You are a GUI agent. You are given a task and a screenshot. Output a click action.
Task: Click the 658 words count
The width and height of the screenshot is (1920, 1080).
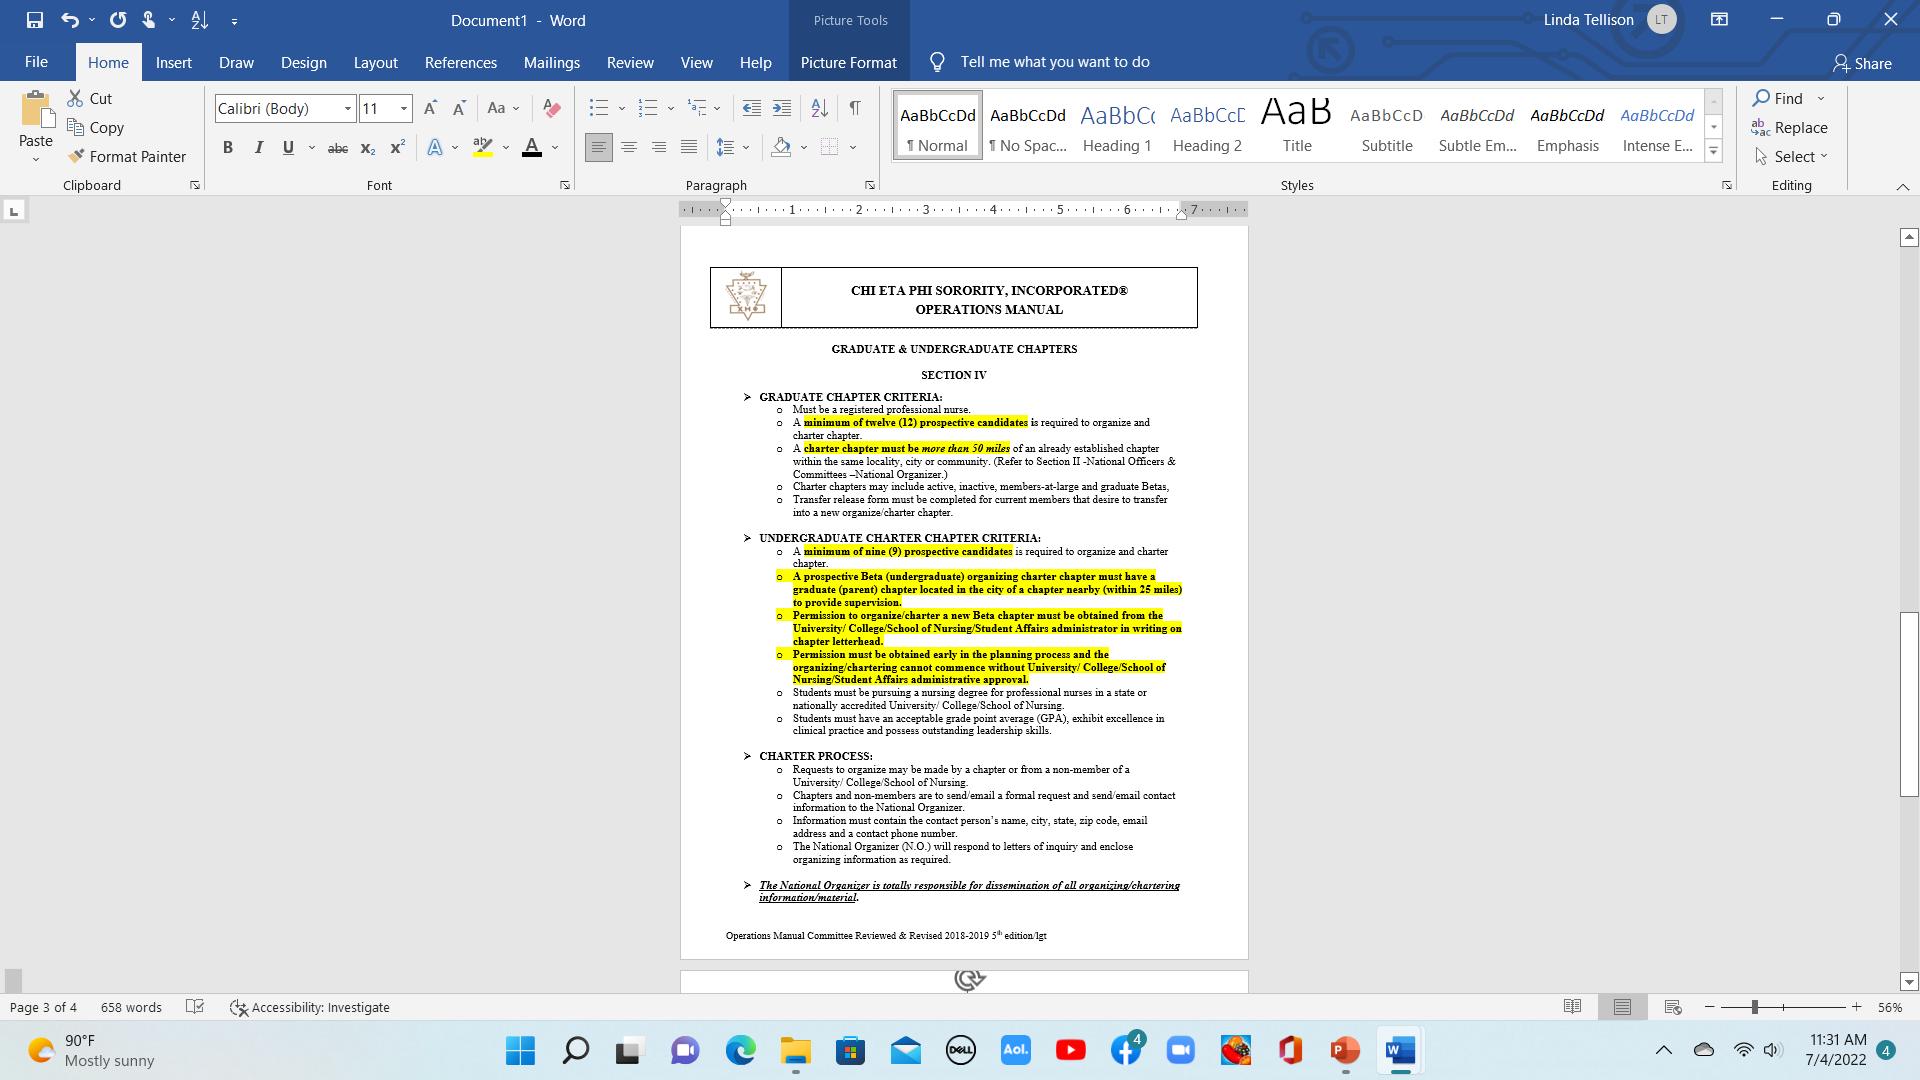[131, 1007]
